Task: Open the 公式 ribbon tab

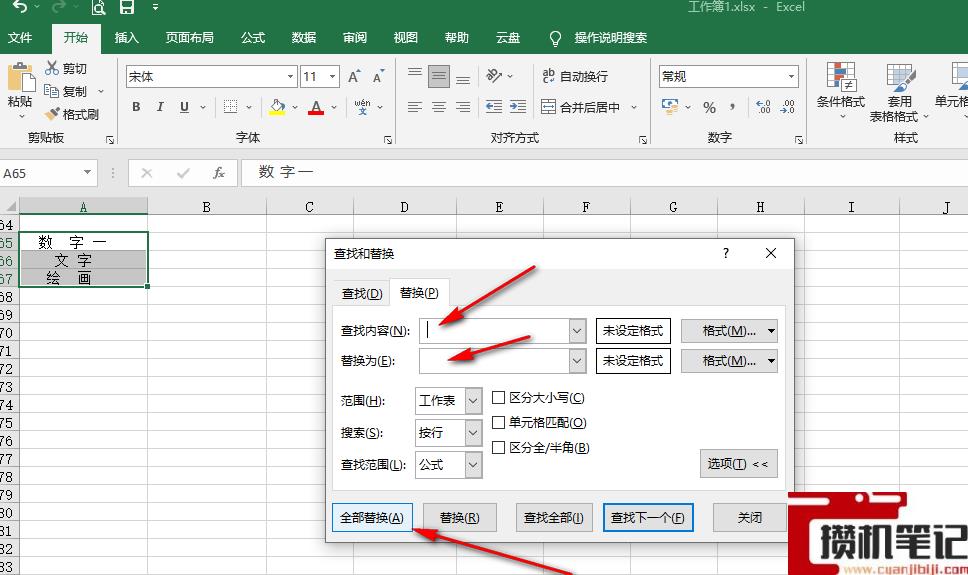Action: point(253,38)
